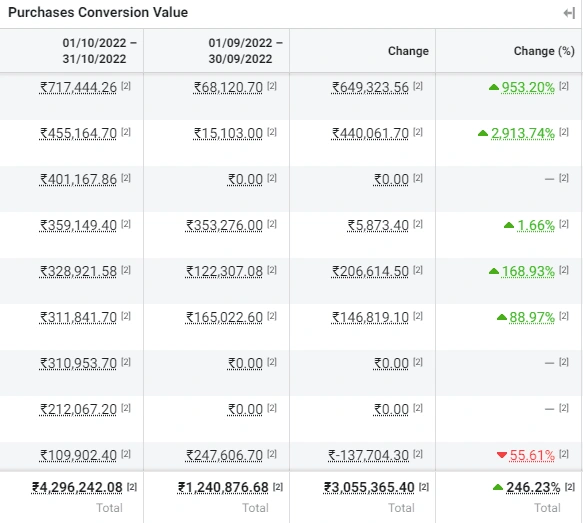Click the 88.97% change value
Screen dimensions: 583x523
tap(532, 317)
